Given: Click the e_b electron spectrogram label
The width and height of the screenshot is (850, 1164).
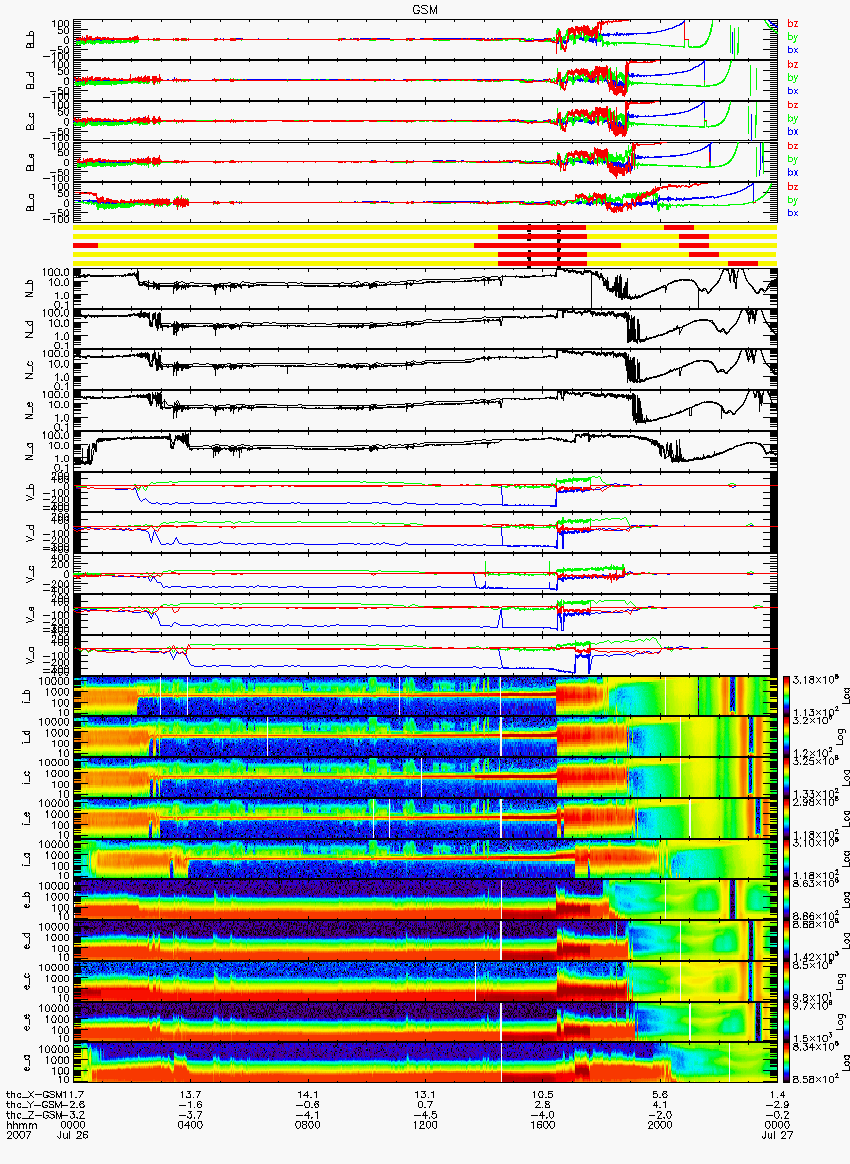Looking at the screenshot, I should pos(27,900).
